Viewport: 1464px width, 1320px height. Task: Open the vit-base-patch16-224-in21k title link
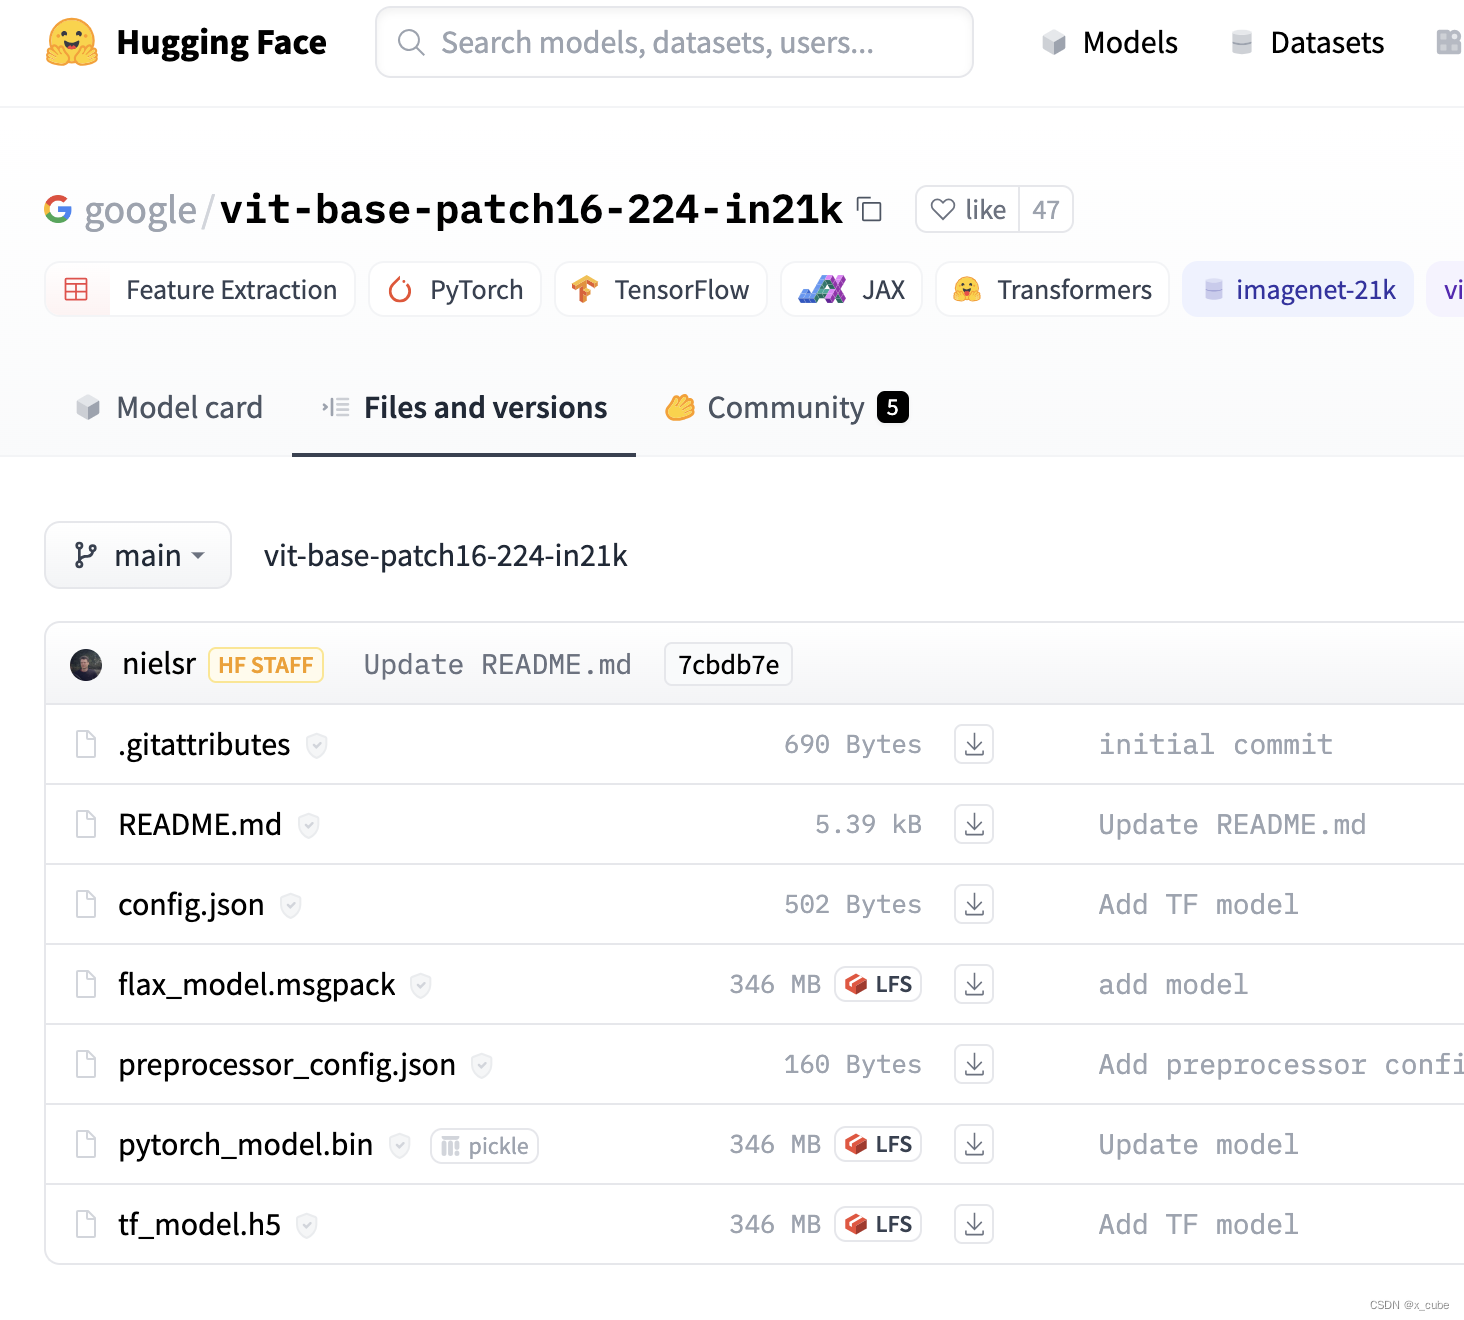coord(531,209)
